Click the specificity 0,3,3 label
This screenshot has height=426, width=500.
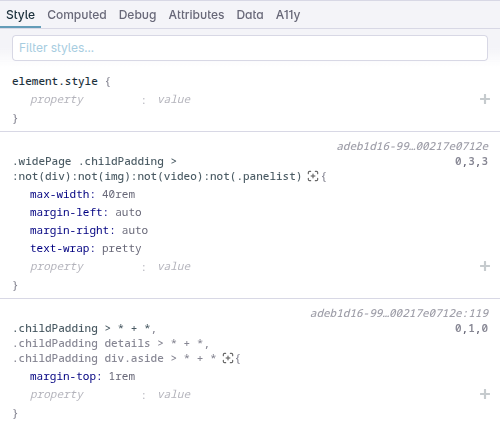471,161
